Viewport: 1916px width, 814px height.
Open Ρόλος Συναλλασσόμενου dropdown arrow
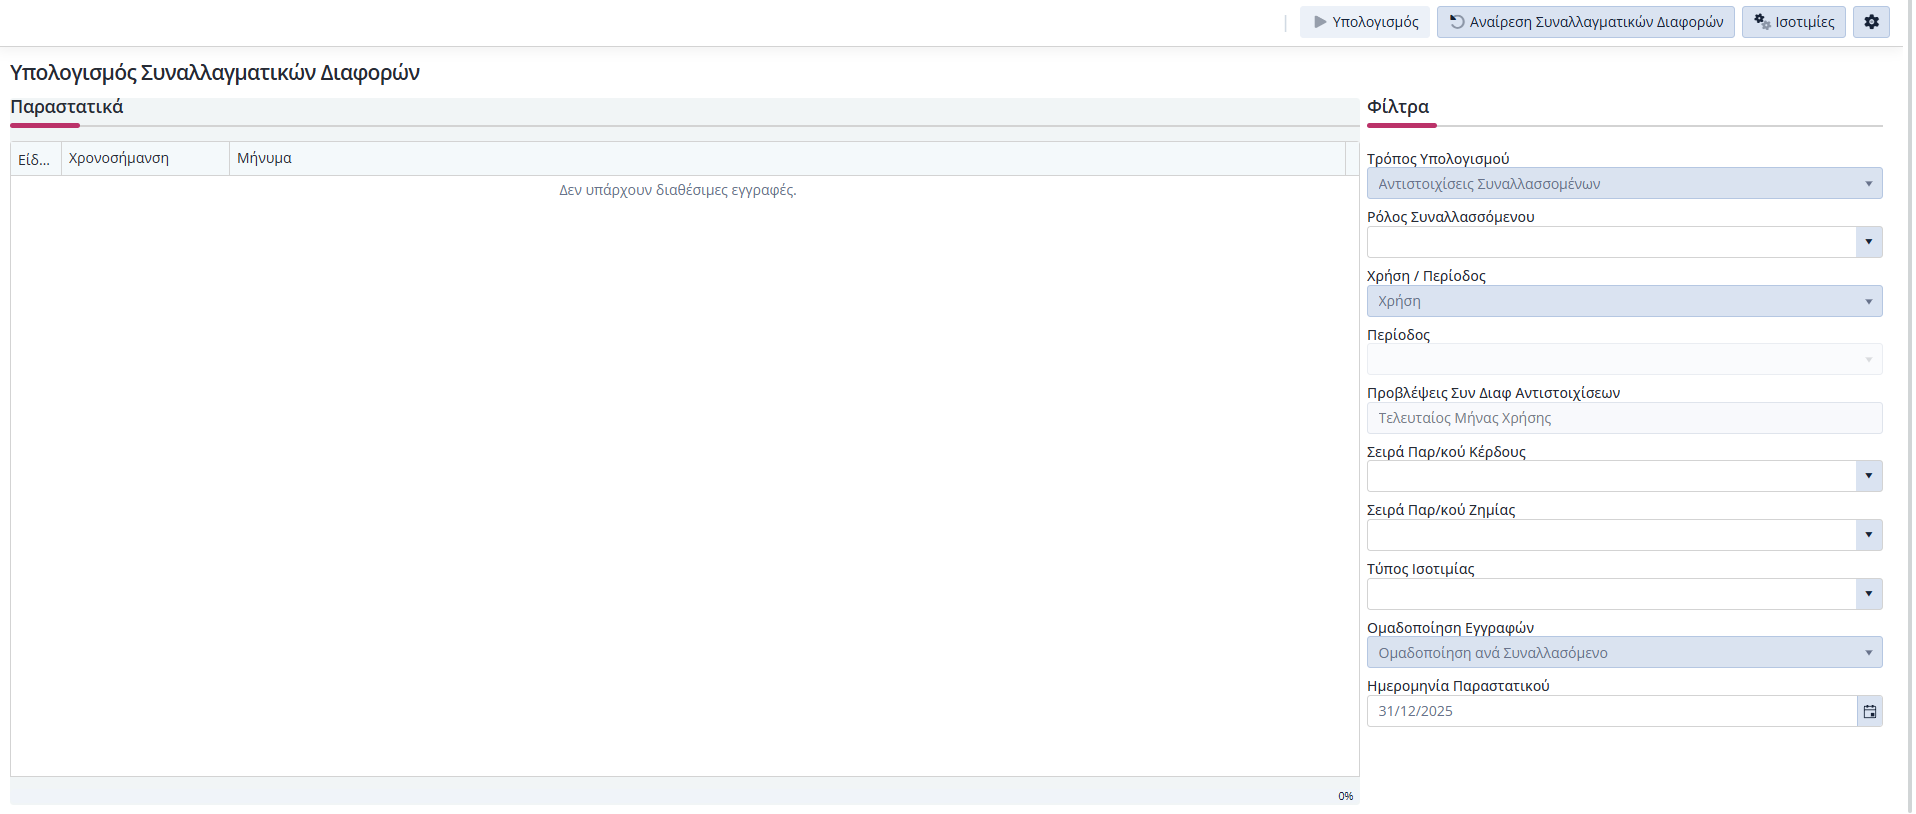(x=1868, y=242)
